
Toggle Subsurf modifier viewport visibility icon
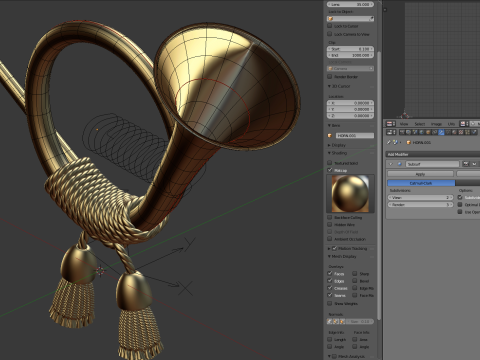point(474,164)
